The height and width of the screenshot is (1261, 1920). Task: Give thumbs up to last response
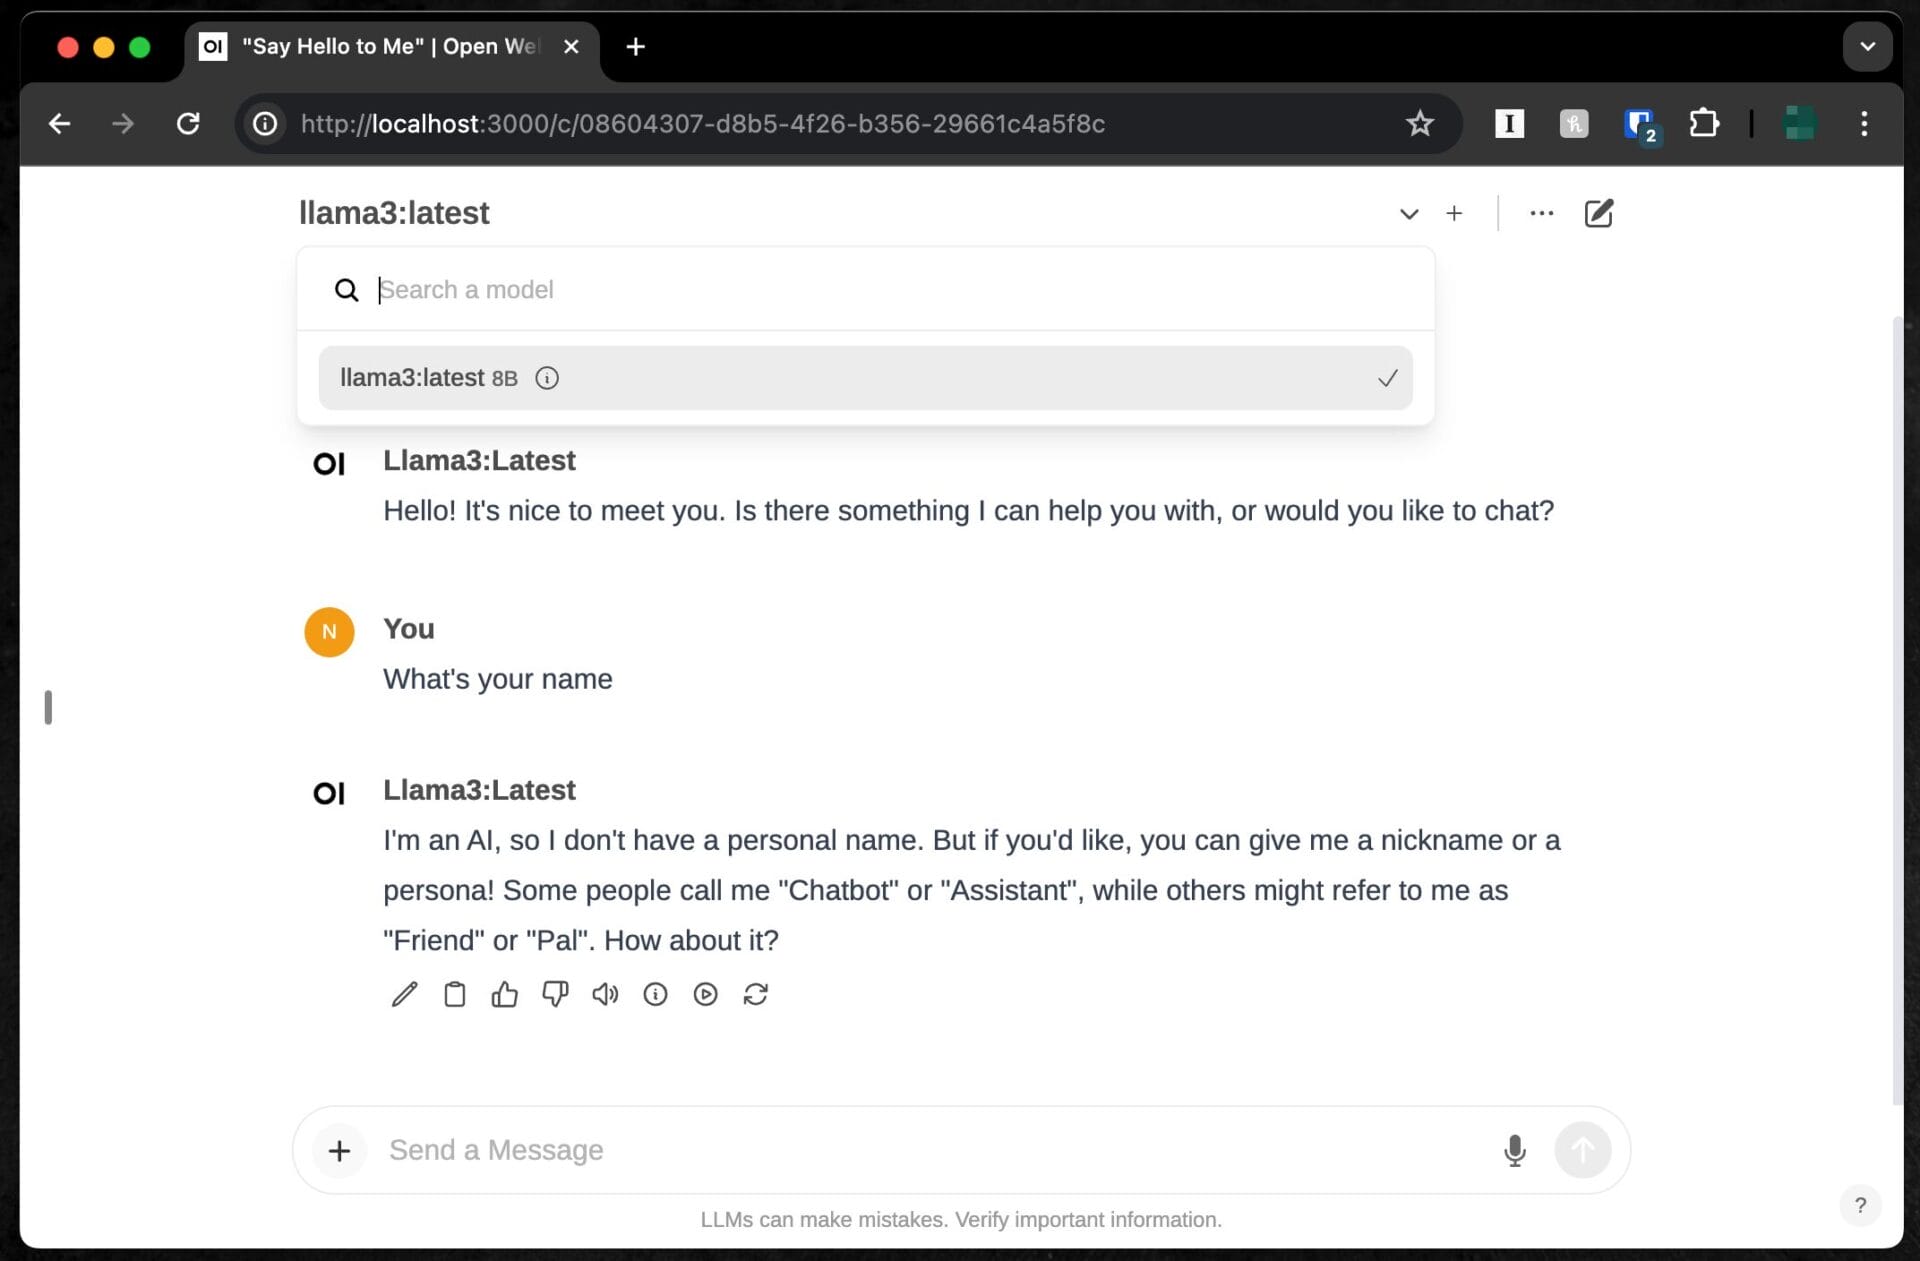tap(504, 994)
